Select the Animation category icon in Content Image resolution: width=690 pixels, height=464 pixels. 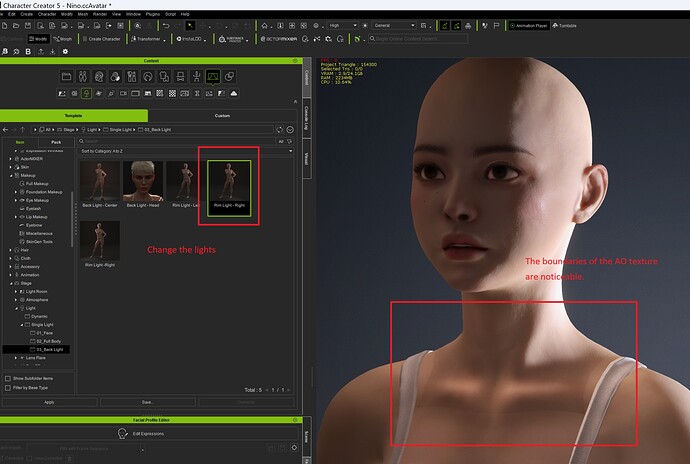coord(197,77)
